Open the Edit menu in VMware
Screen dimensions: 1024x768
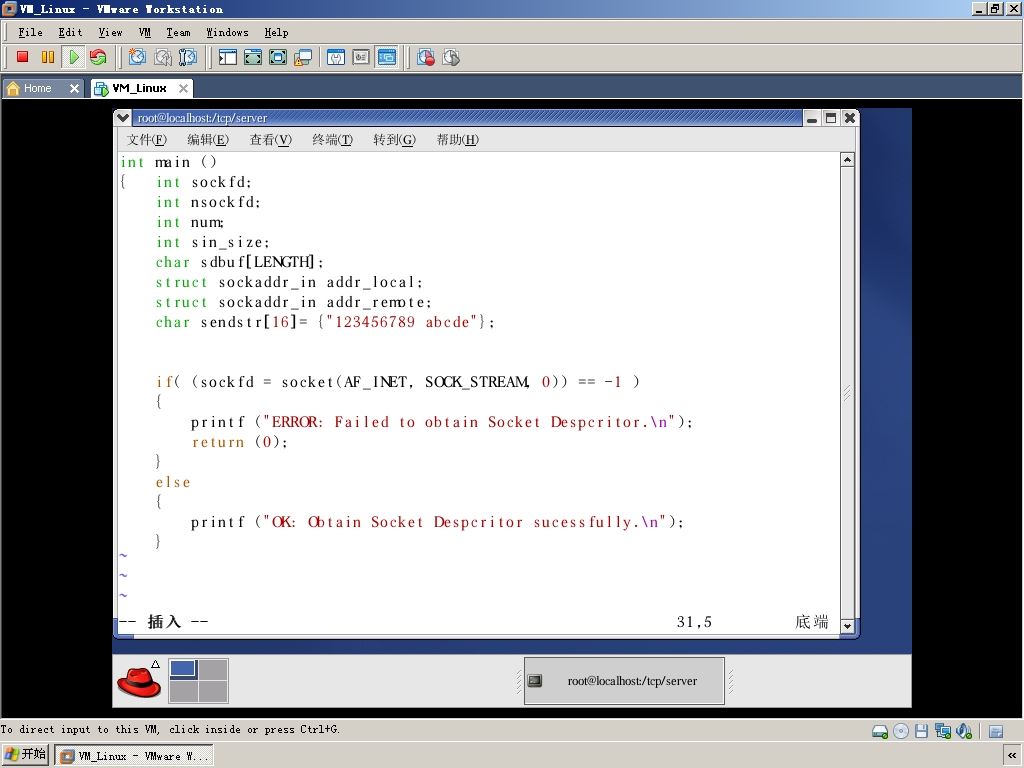(70, 32)
